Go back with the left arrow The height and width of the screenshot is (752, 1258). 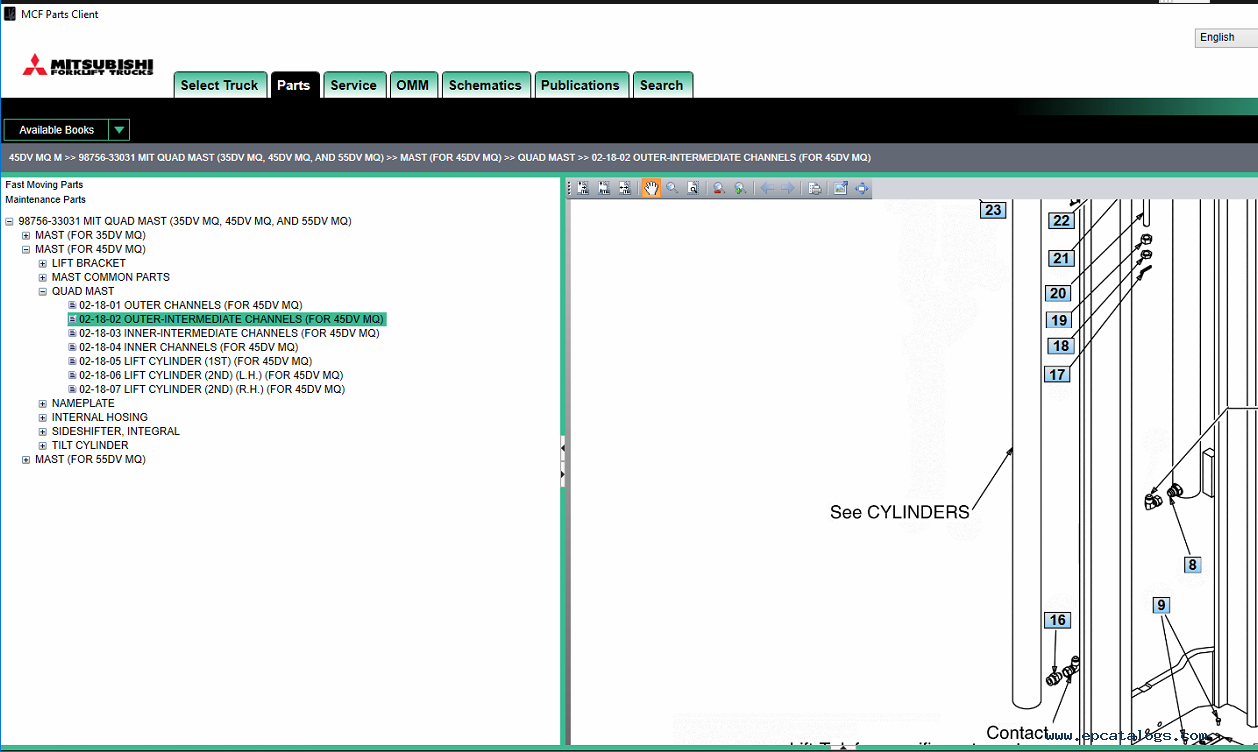click(x=767, y=188)
